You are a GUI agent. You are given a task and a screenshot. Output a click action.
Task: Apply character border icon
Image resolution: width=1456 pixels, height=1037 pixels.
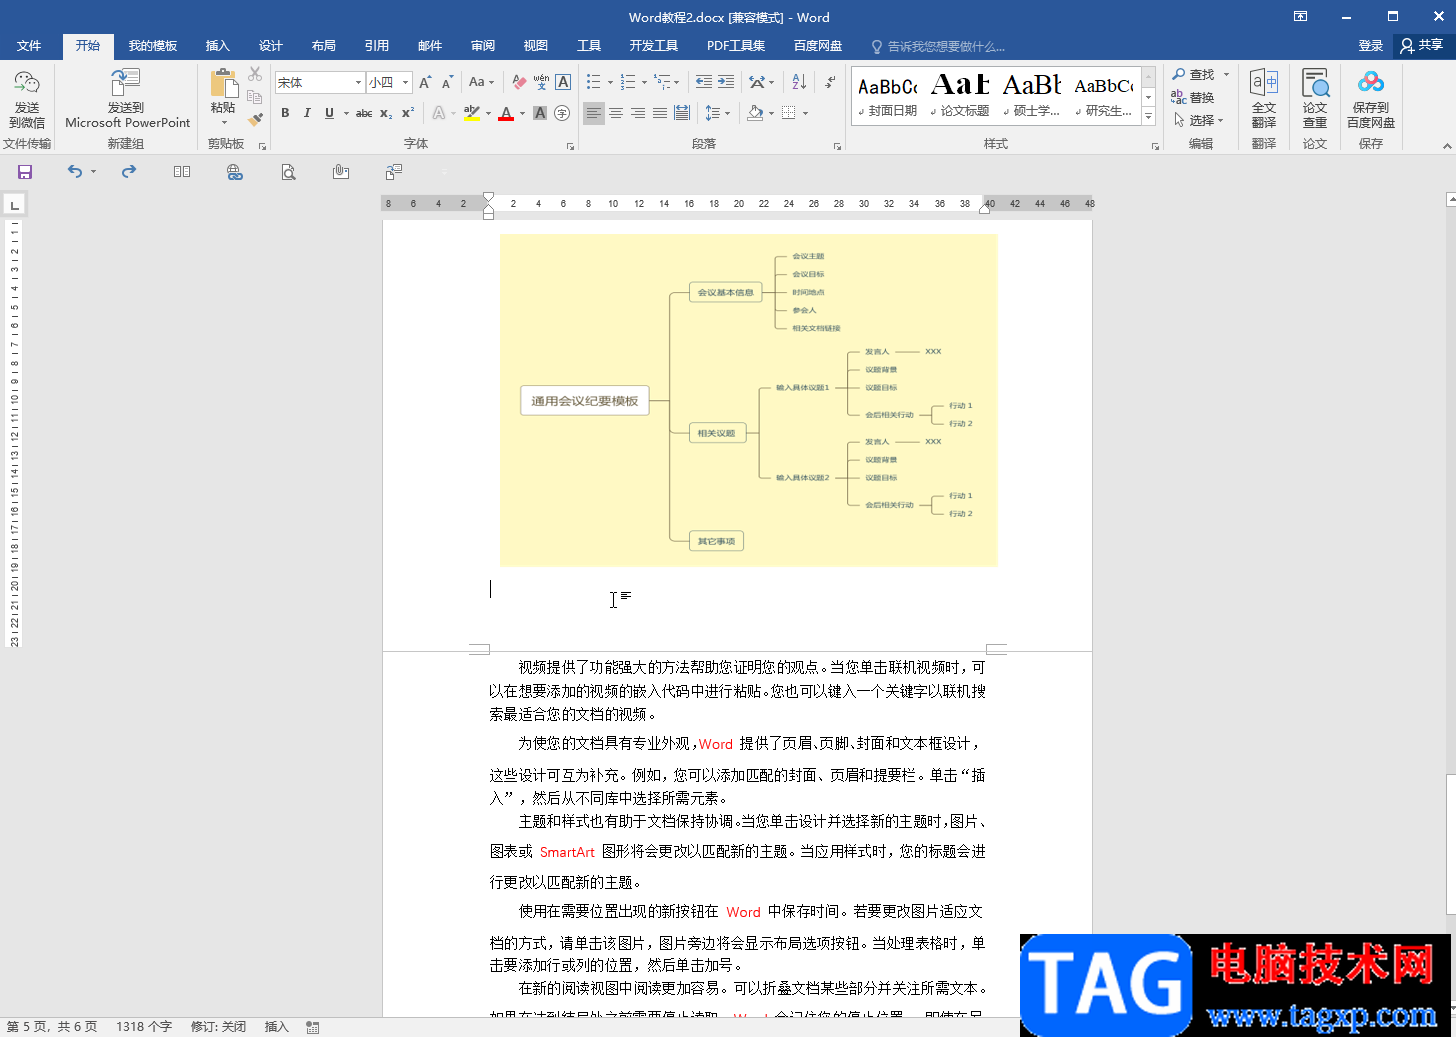563,82
